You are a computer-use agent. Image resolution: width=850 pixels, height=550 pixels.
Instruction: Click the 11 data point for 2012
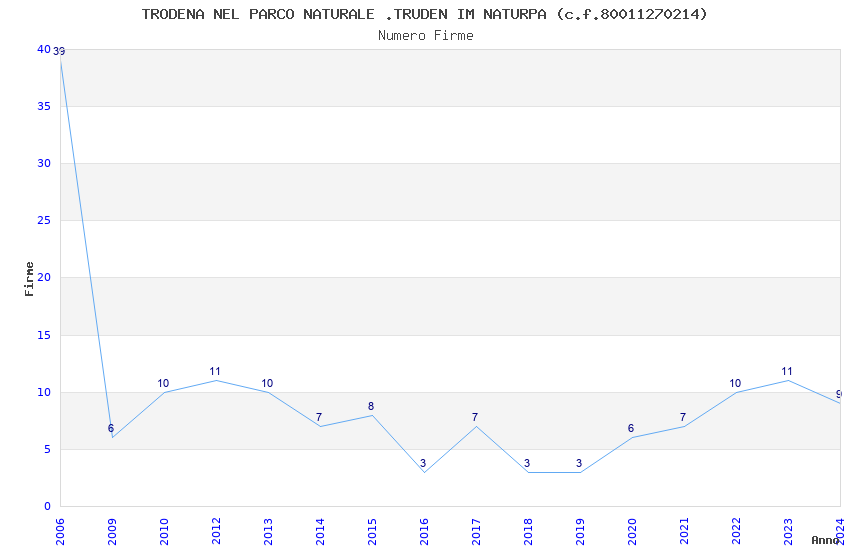pos(216,380)
